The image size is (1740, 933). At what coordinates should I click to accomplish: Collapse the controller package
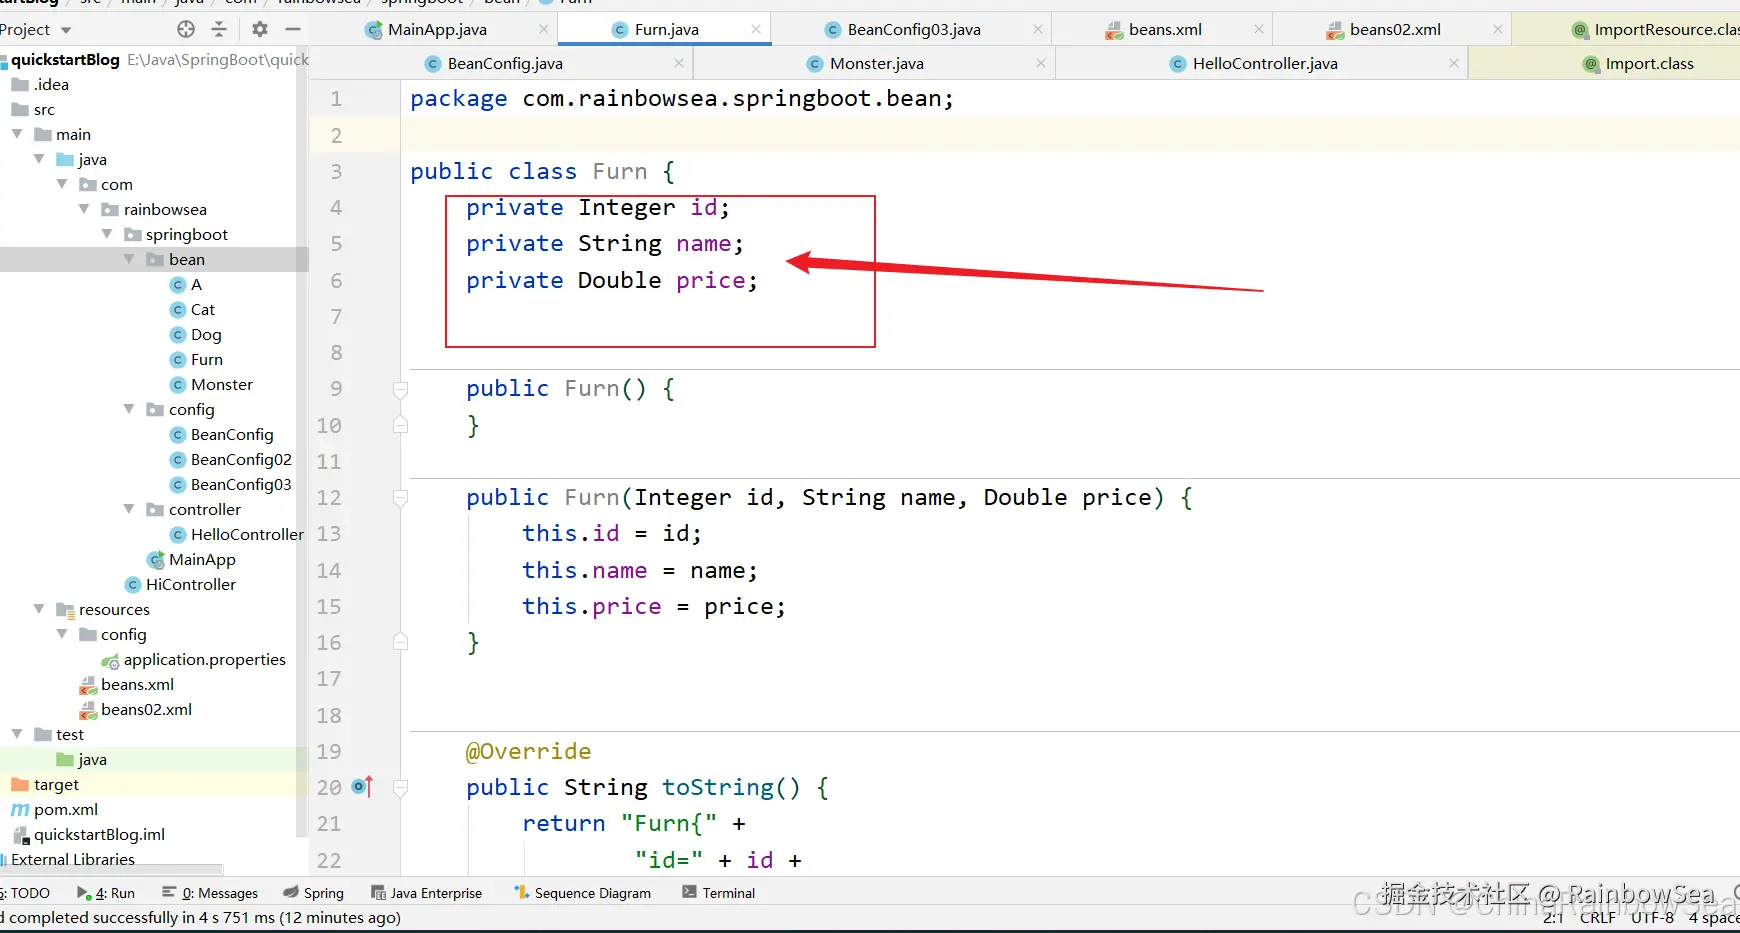point(130,509)
